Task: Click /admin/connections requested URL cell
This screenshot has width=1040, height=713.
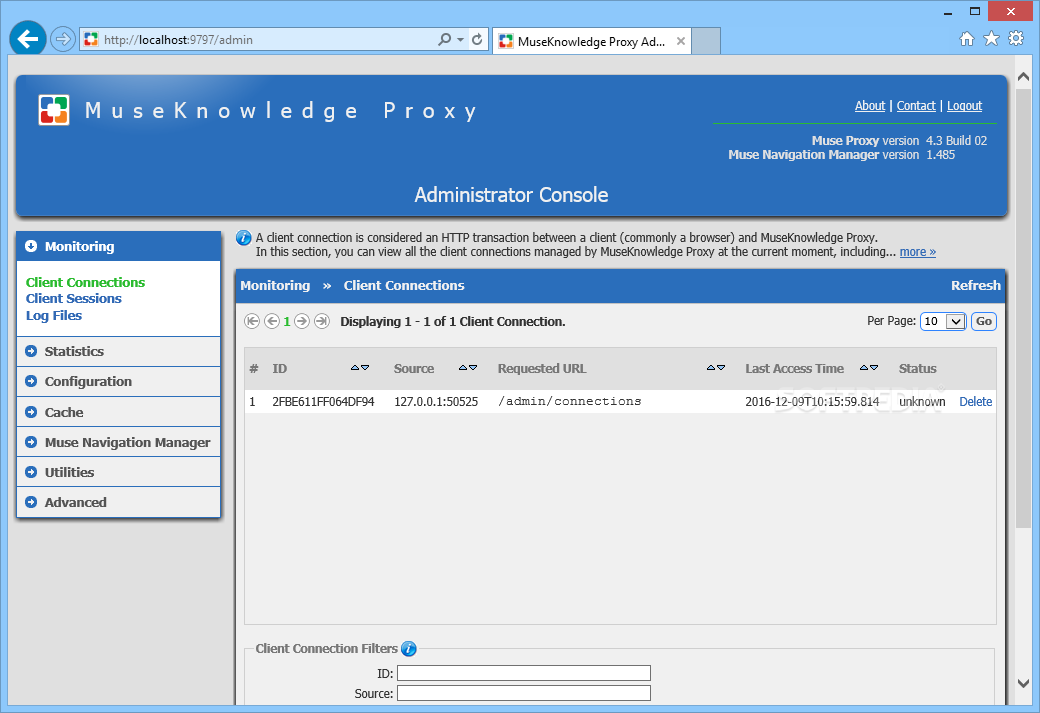Action: 570,401
